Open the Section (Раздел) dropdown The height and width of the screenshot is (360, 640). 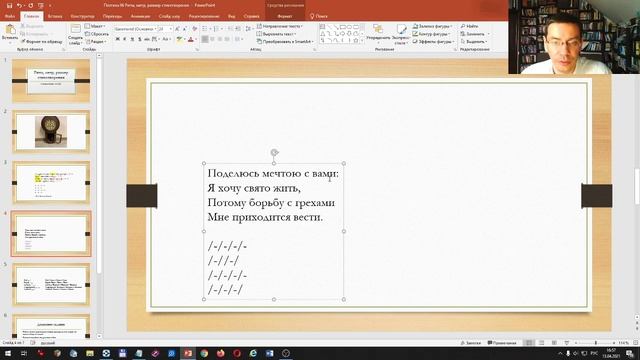pyautogui.click(x=96, y=42)
